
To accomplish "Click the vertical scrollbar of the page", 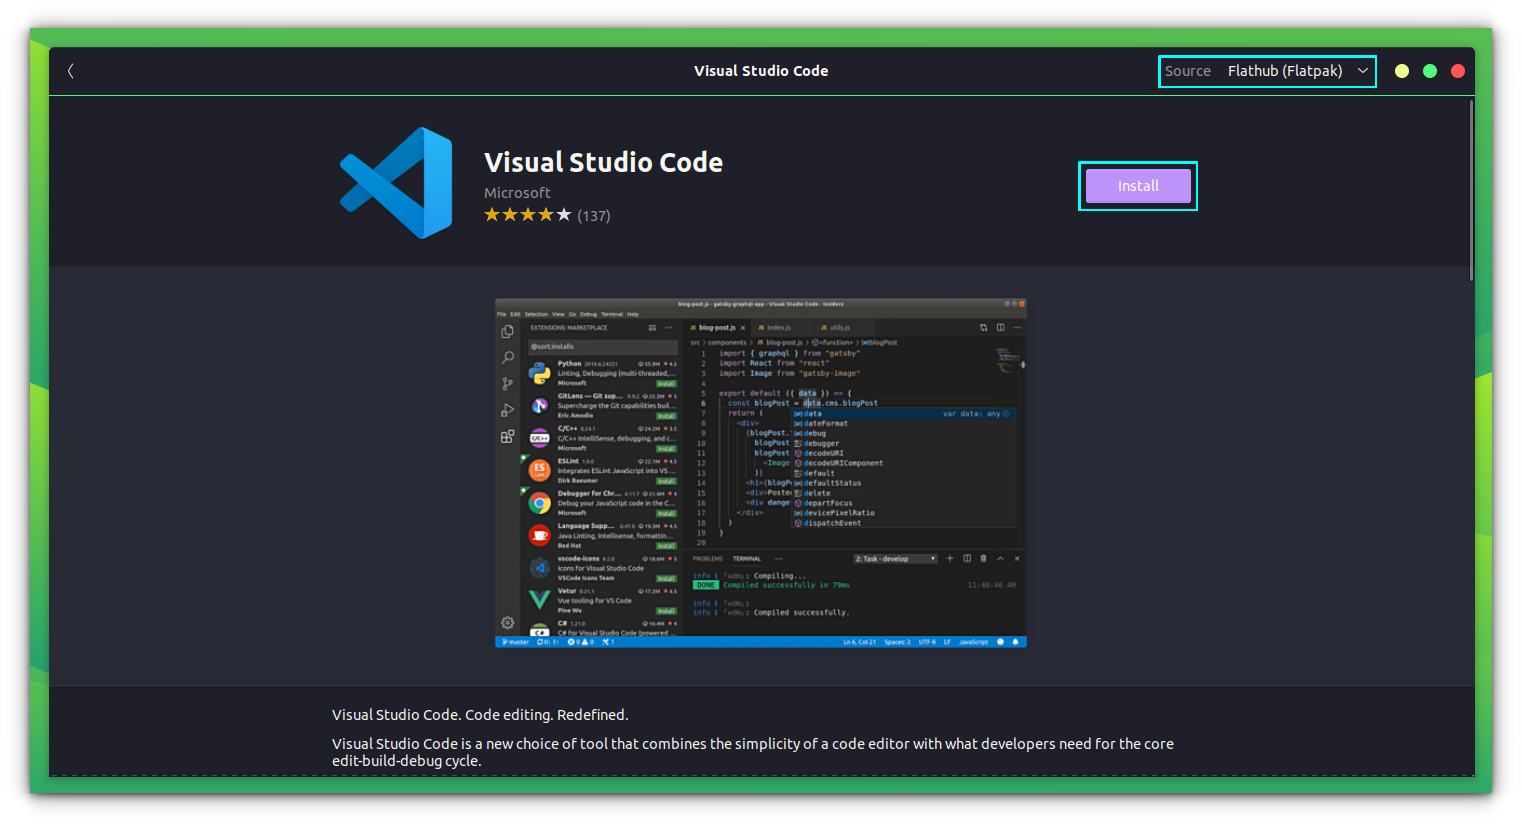I will click(1471, 190).
